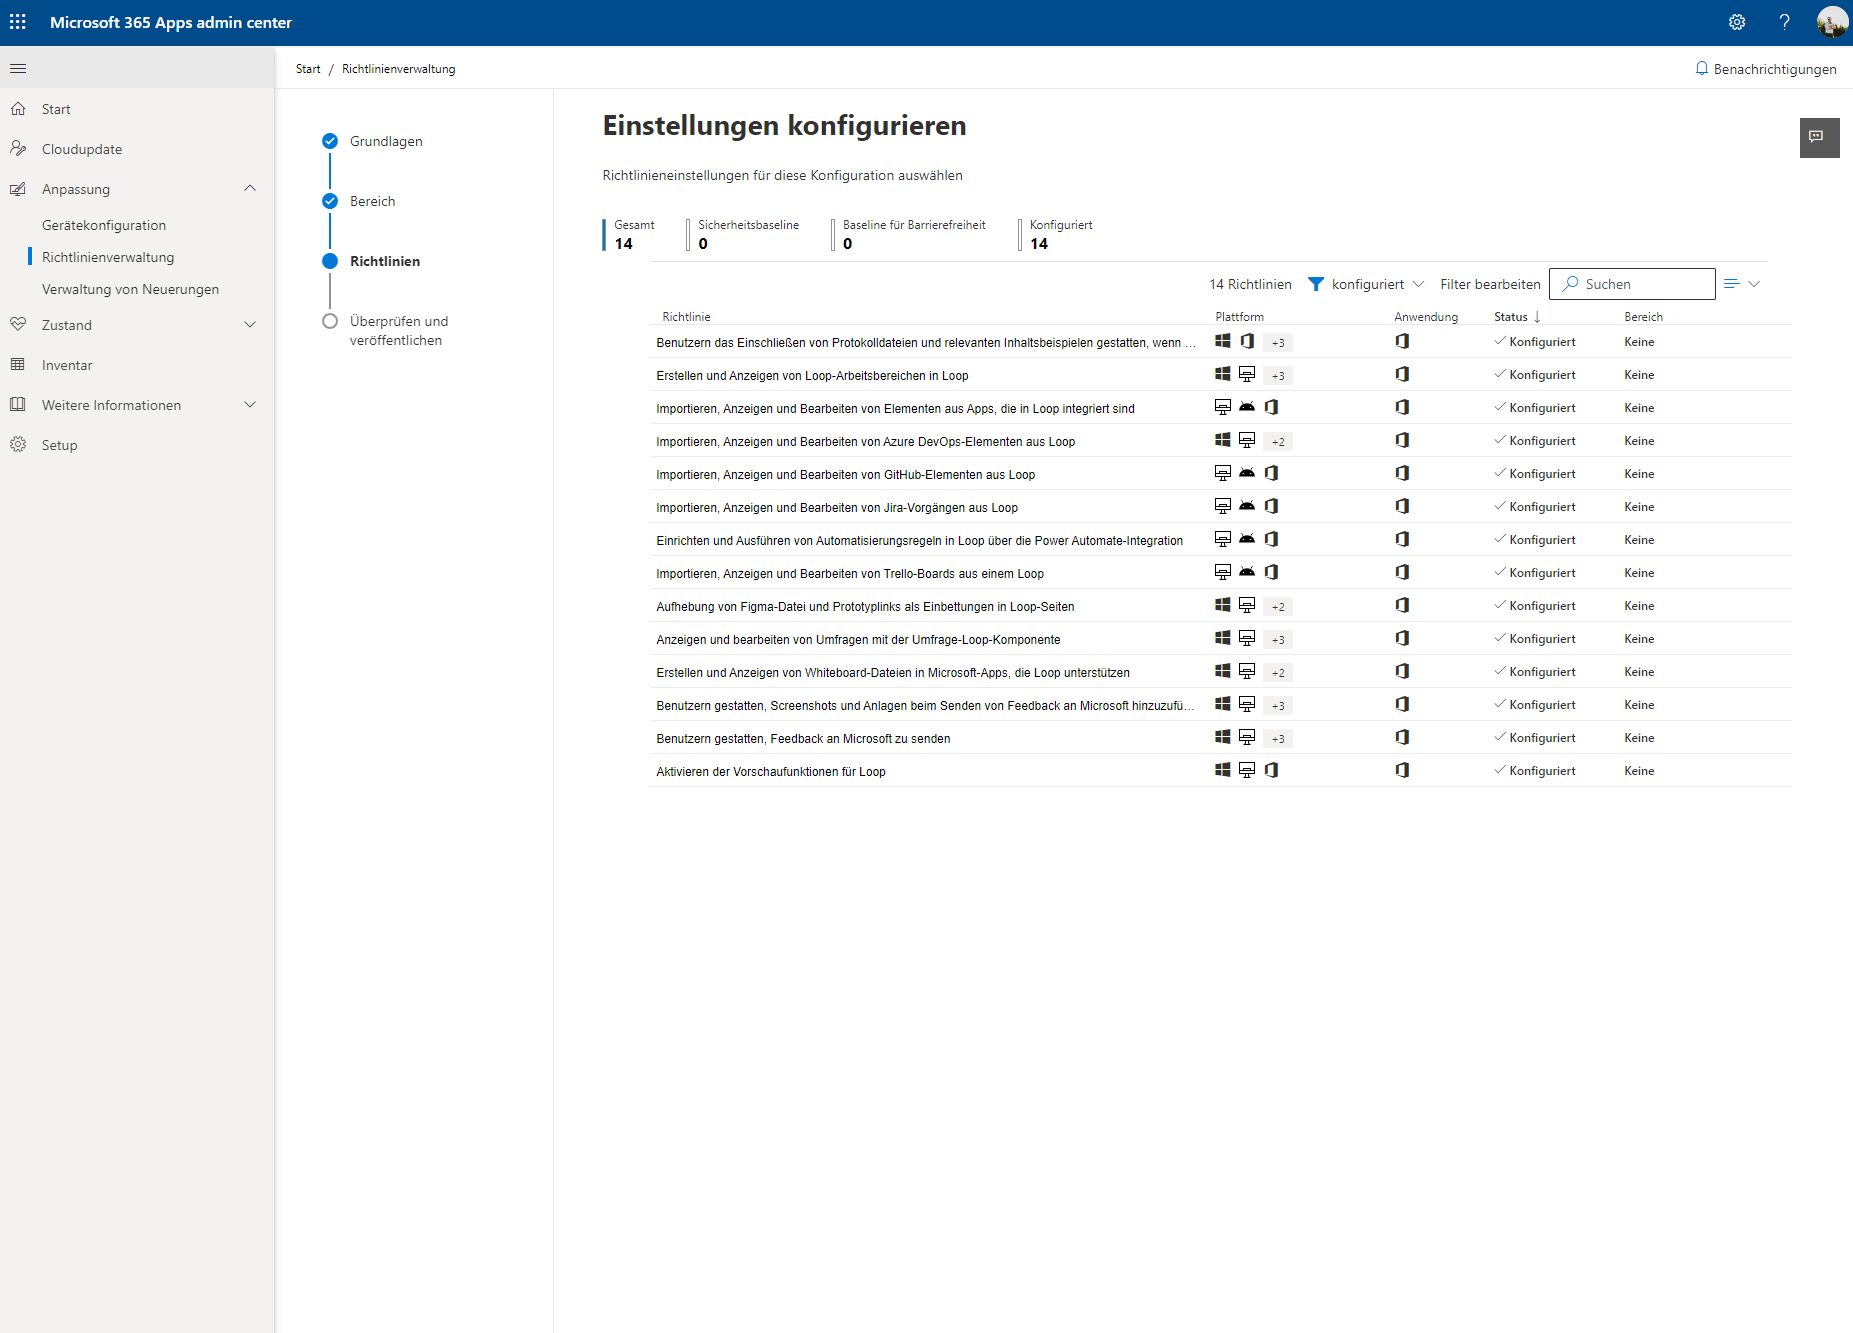Switch to the Richtlinienverwaltung sidebar entry
The width and height of the screenshot is (1853, 1333).
click(107, 256)
